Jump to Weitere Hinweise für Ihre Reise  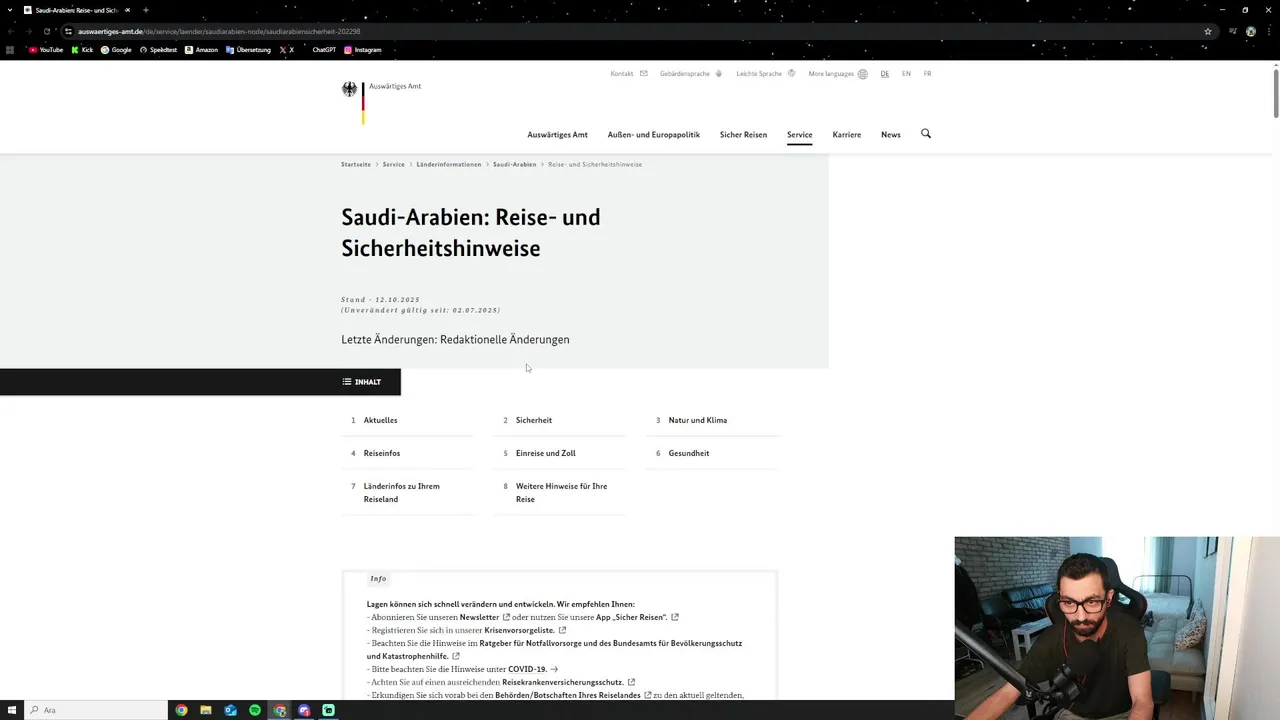click(560, 493)
